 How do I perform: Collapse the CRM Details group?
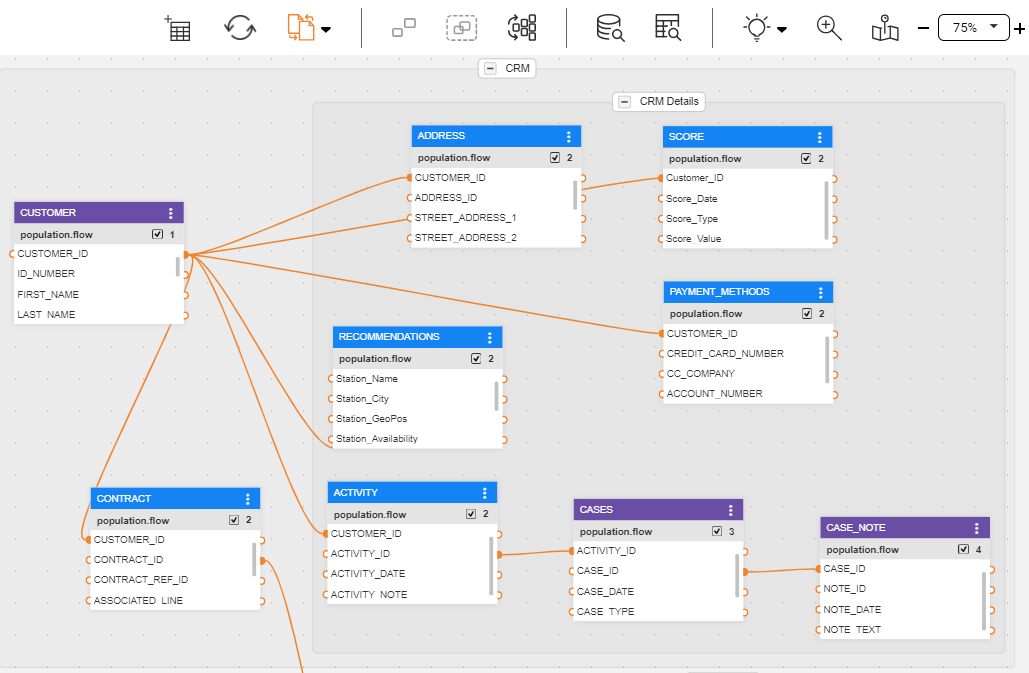point(625,102)
